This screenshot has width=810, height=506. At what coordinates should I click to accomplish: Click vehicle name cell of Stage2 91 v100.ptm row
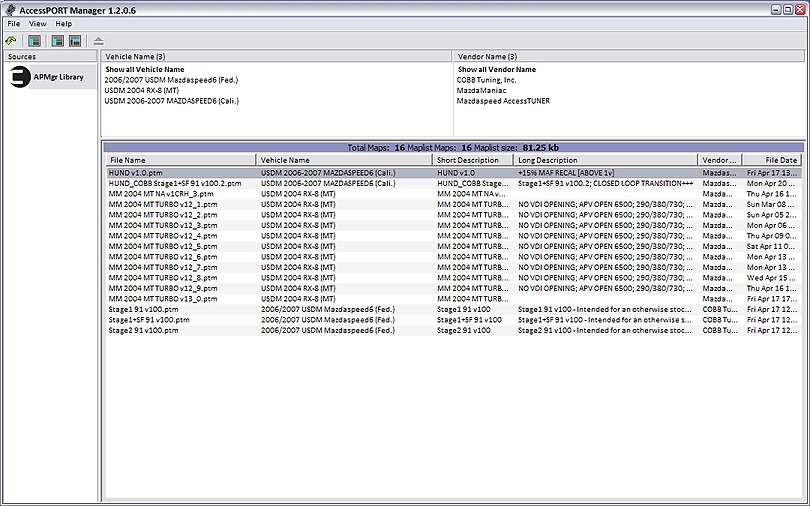point(328,330)
